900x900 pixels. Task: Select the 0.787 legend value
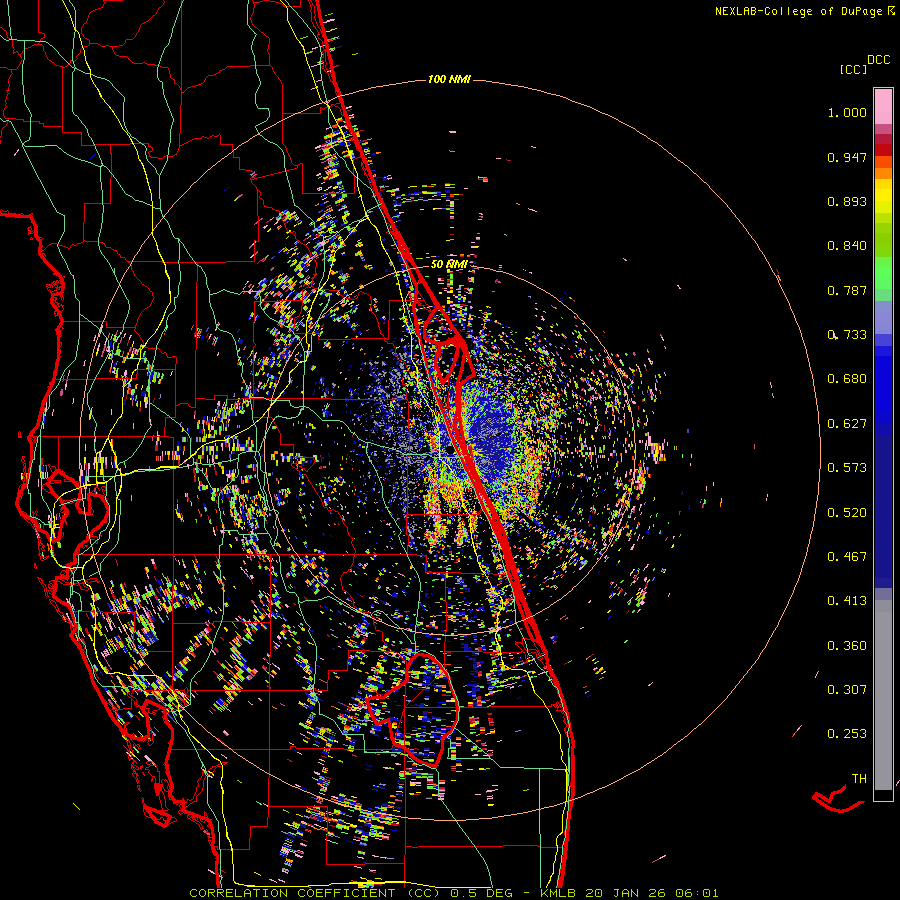tap(847, 290)
